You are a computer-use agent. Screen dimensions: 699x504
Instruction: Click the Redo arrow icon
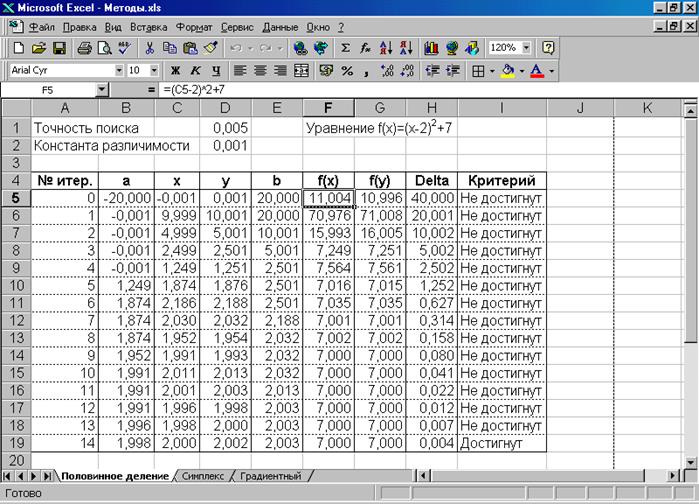click(266, 48)
